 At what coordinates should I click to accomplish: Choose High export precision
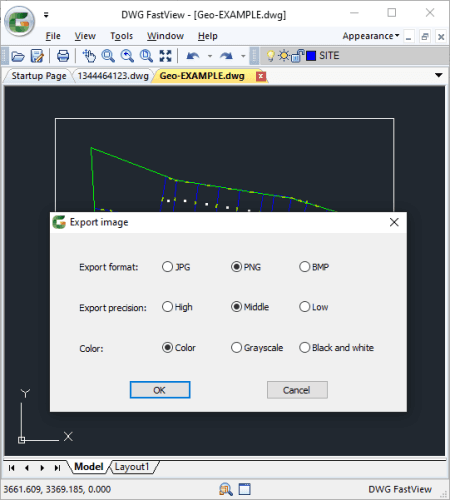(x=177, y=307)
